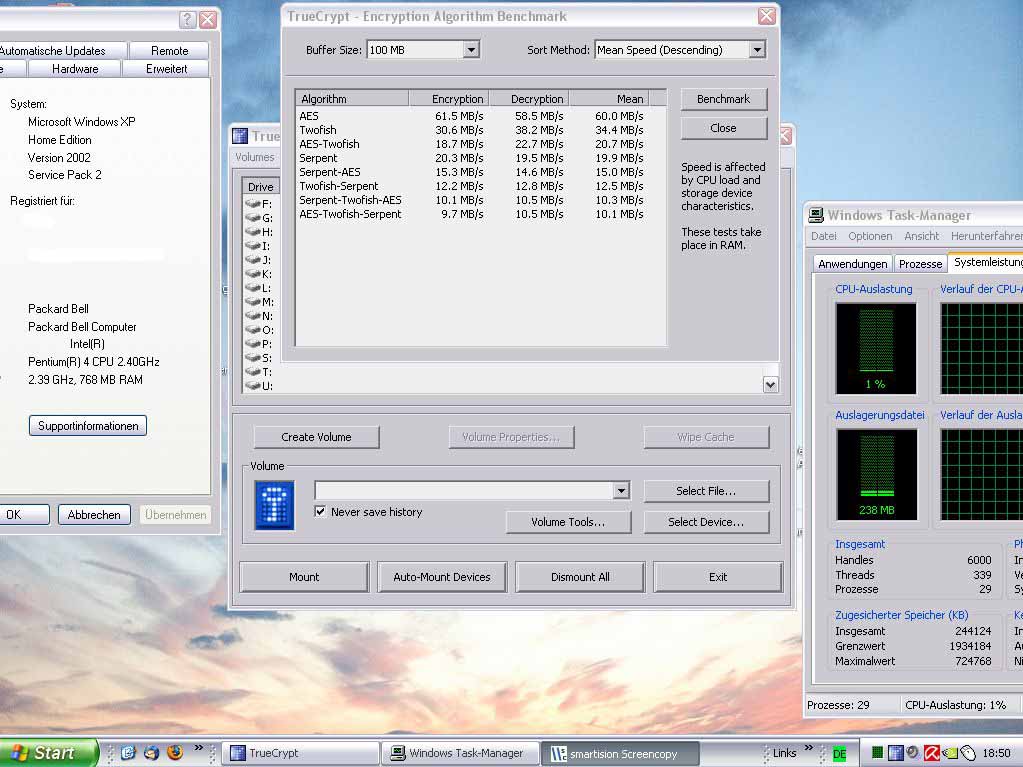Image resolution: width=1023 pixels, height=767 pixels.
Task: Select drive O: in TrueCrypt list
Action: tap(260, 330)
